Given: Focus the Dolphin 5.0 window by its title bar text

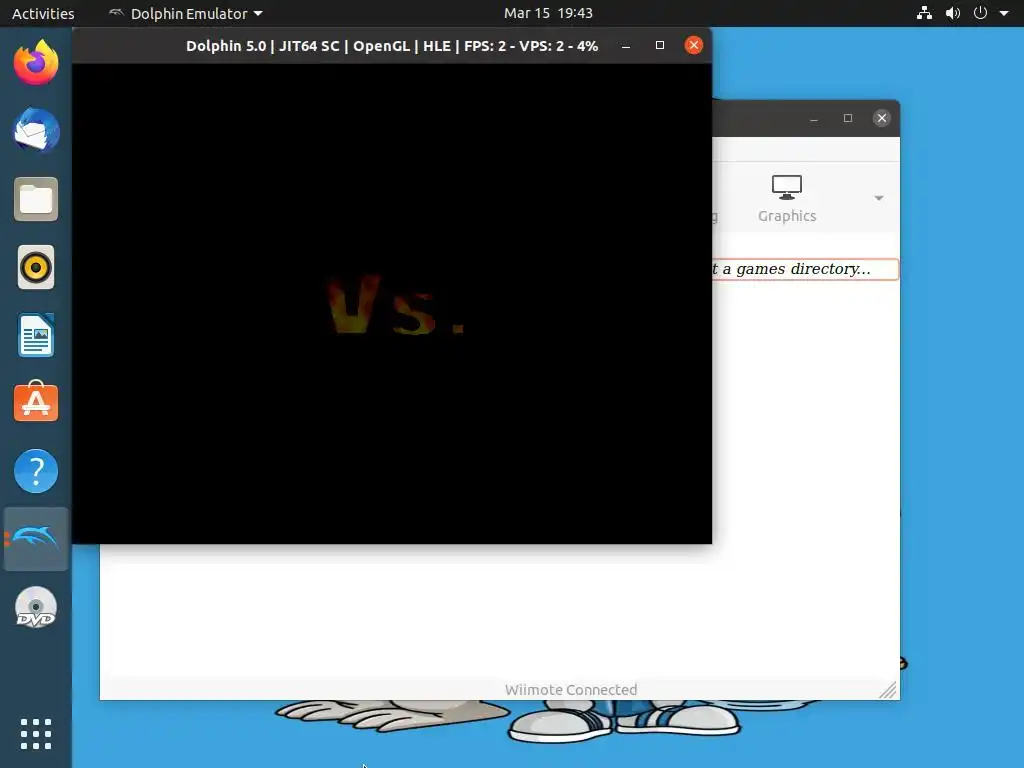Looking at the screenshot, I should 392,46.
